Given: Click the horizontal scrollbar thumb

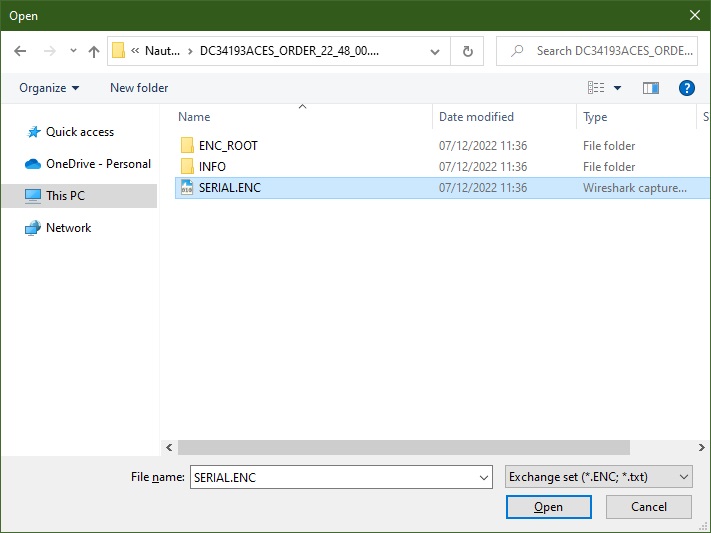Looking at the screenshot, I should [x=404, y=447].
